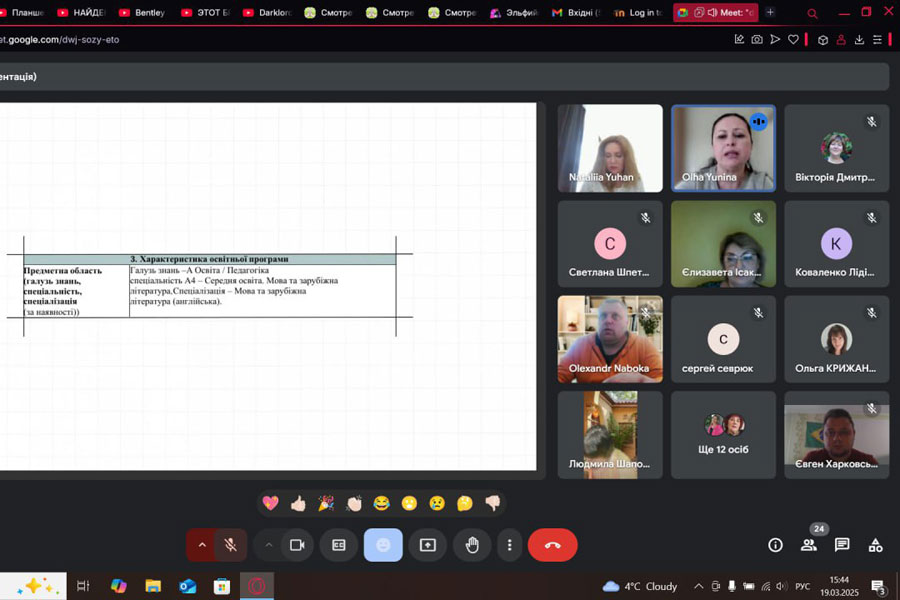
Task: Switch to the Bentley browser tab
Action: [x=143, y=13]
